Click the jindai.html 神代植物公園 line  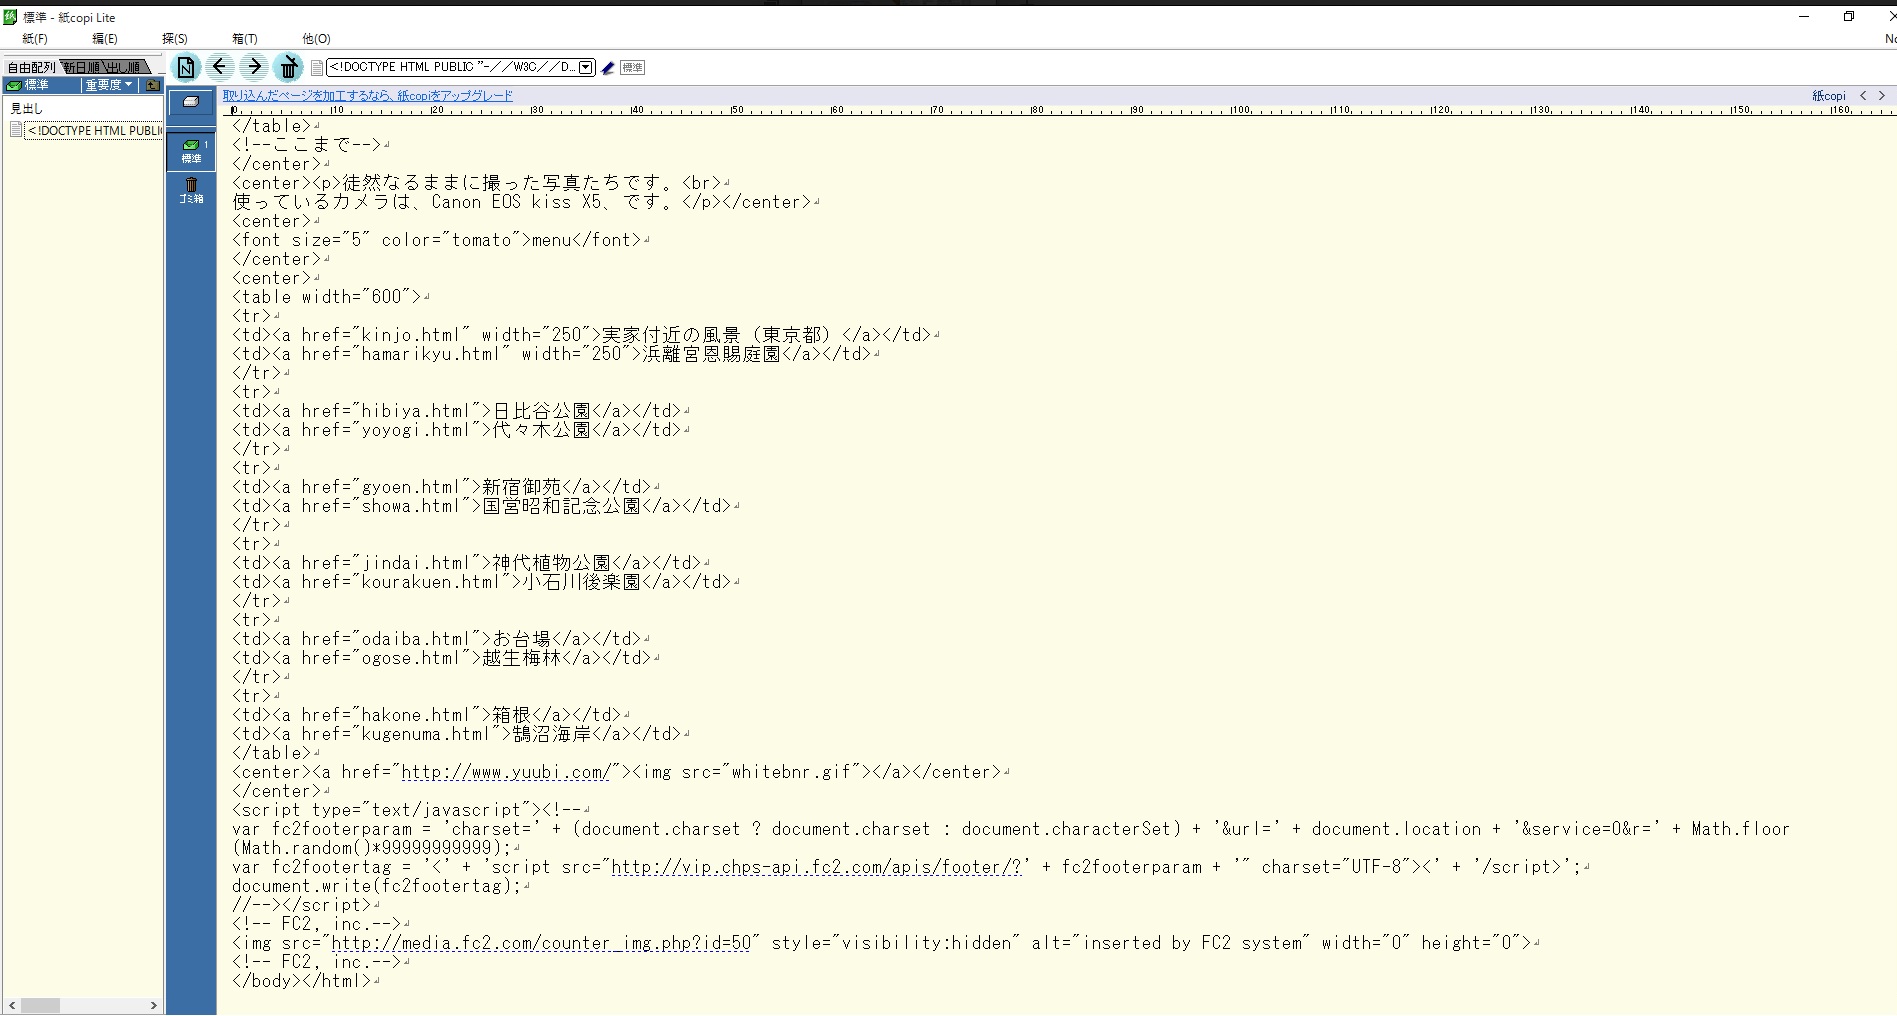pos(471,563)
